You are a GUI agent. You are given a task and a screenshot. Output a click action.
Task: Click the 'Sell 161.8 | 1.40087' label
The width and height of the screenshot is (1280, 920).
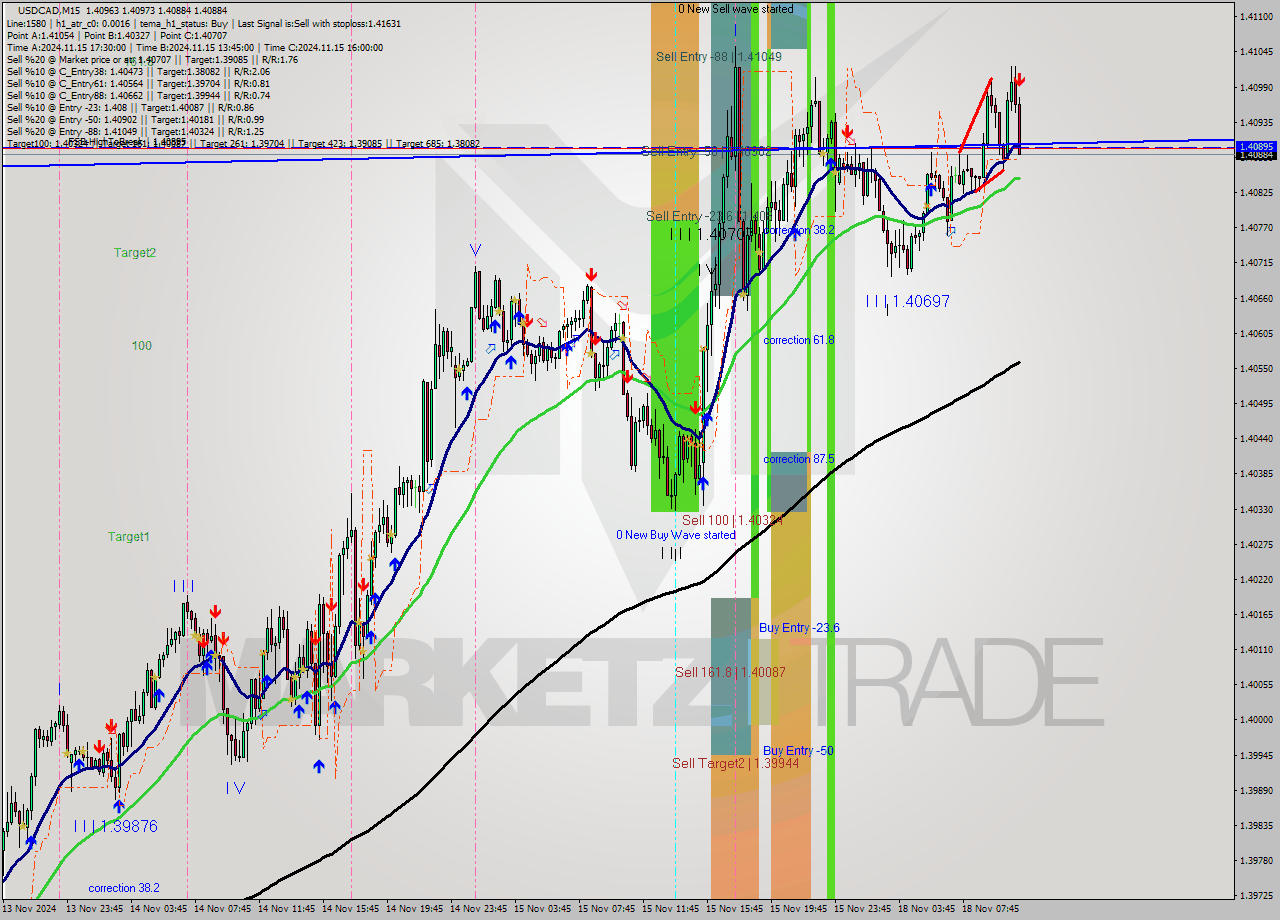730,672
